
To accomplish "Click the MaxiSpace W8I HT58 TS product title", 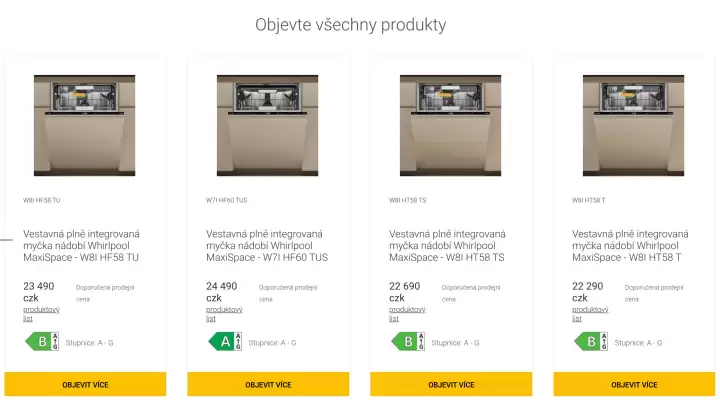I will (448, 246).
